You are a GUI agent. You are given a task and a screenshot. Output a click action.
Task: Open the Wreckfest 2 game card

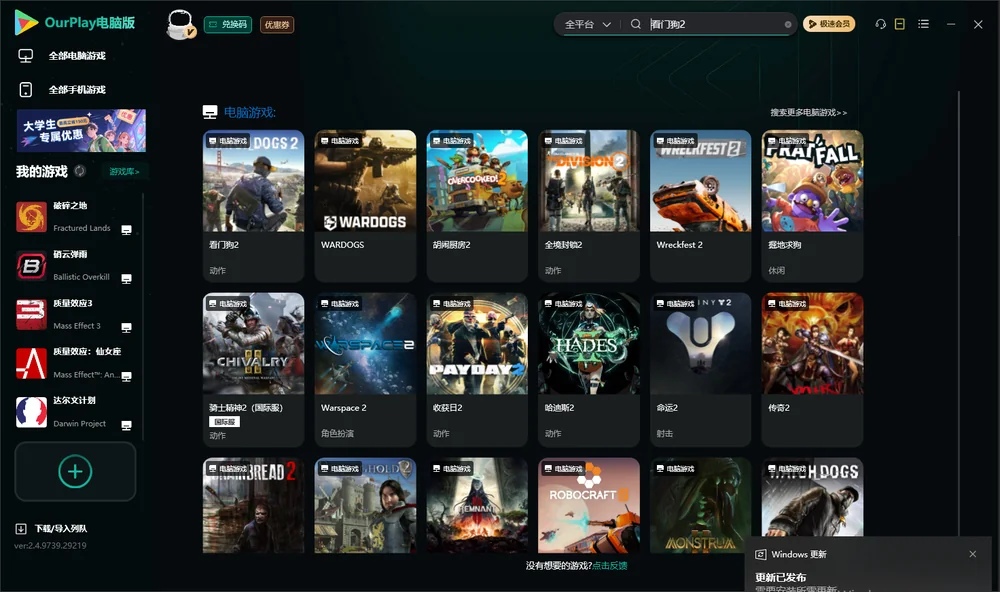coord(701,205)
